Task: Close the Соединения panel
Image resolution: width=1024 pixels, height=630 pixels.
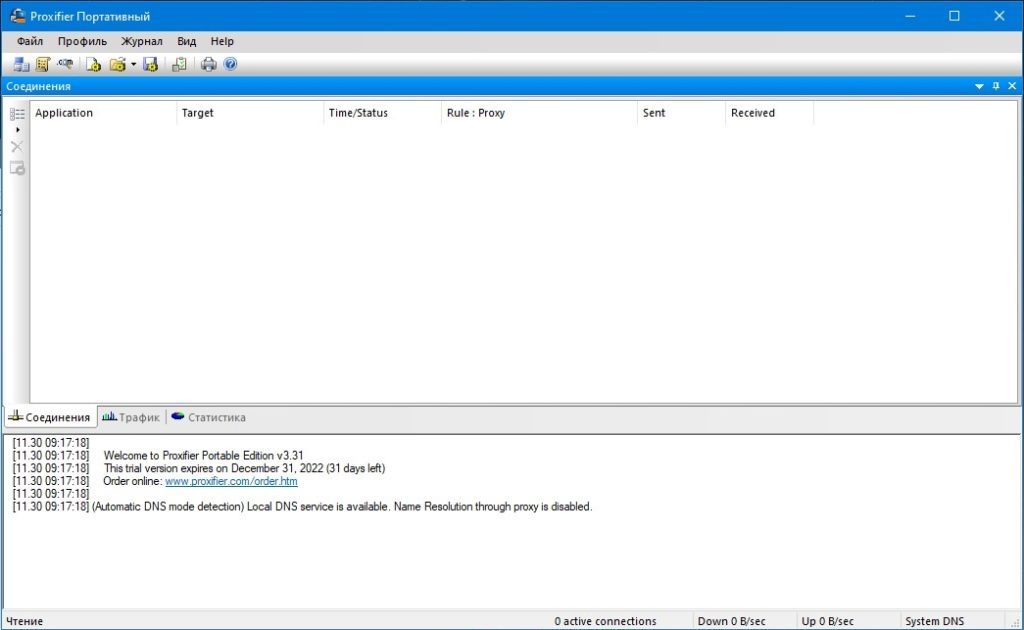Action: (x=1012, y=87)
